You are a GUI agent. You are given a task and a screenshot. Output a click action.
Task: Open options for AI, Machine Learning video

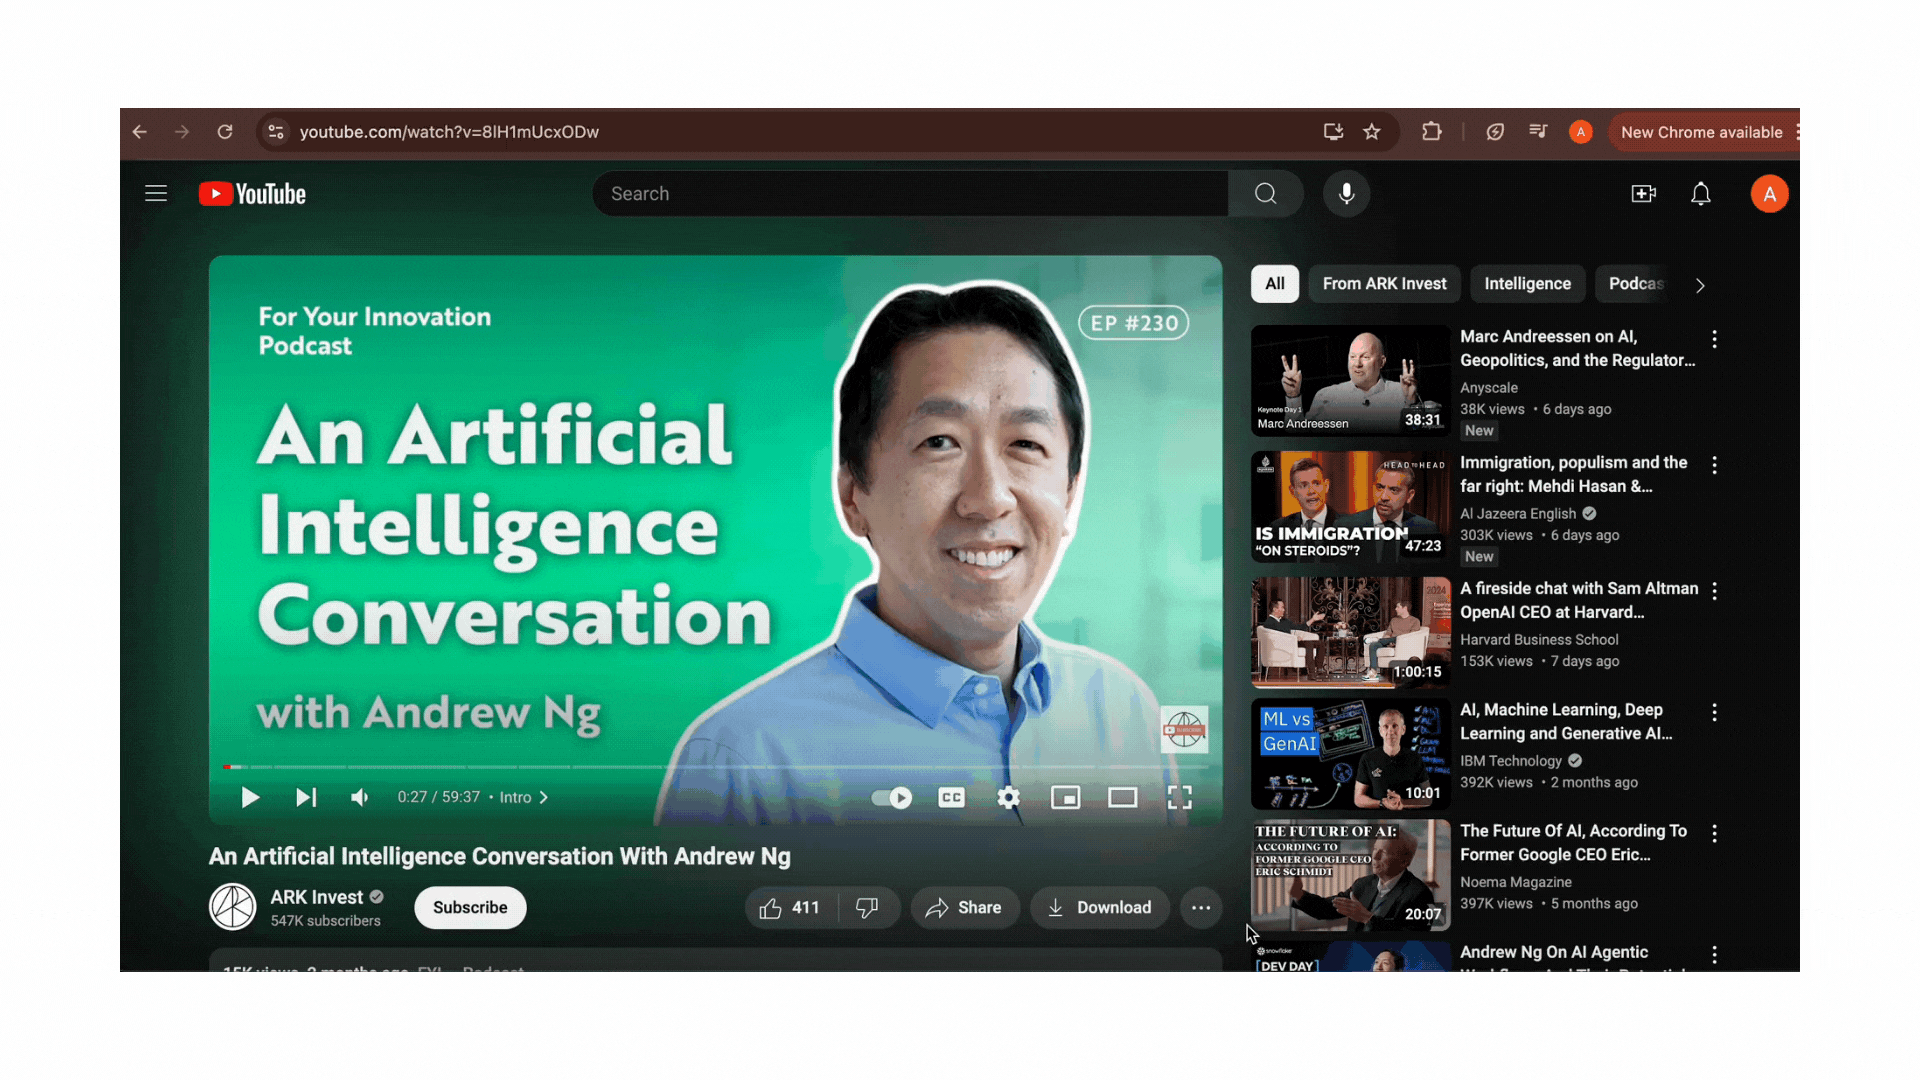[1714, 712]
